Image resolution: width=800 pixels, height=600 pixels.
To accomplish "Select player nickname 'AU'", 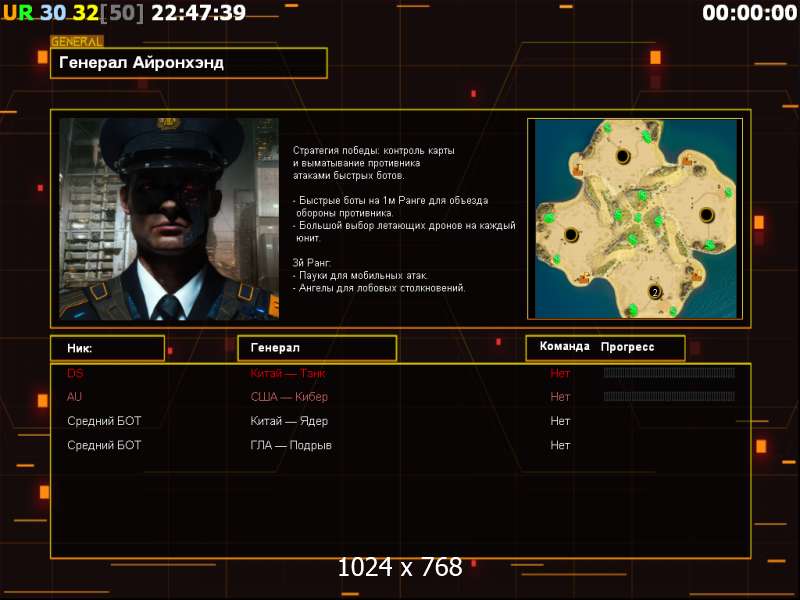I will (x=74, y=397).
